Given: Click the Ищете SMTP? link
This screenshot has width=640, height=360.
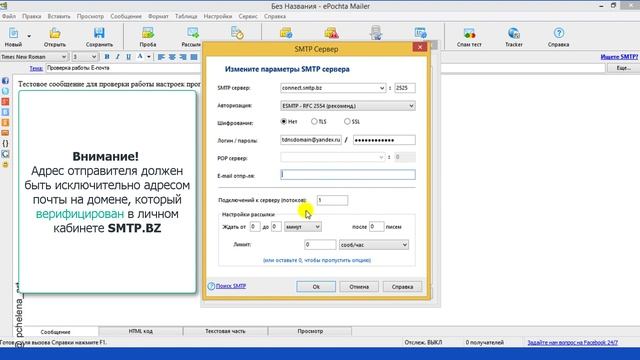Looking at the screenshot, I should click(619, 57).
